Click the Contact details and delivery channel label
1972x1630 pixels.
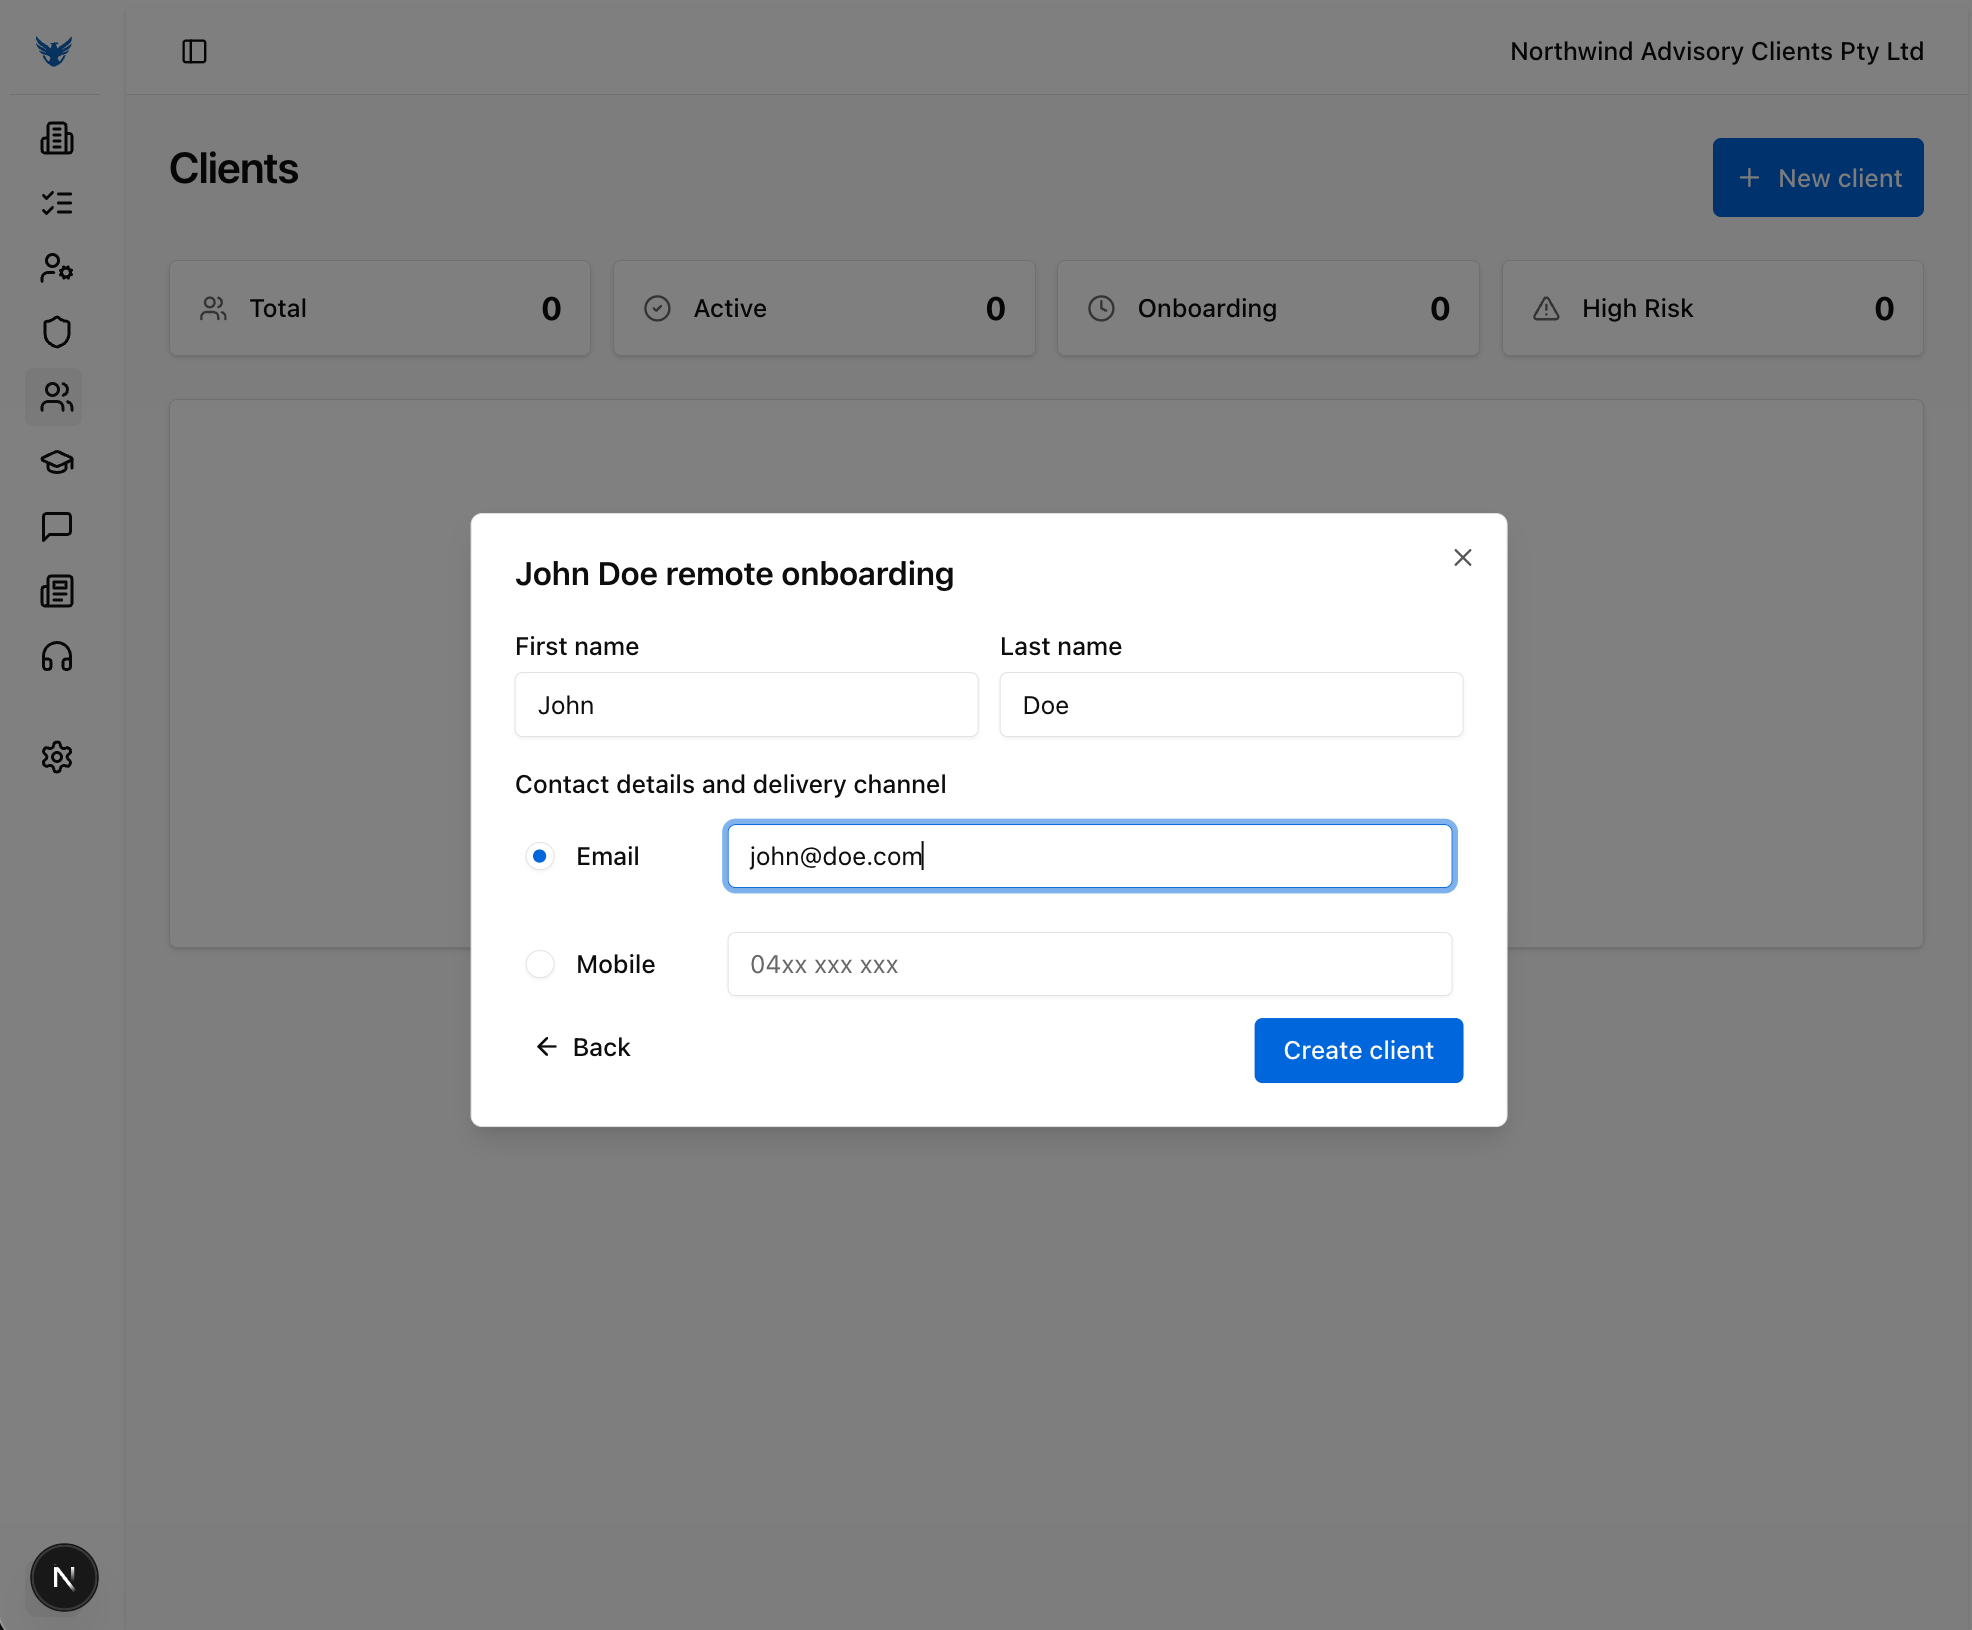pos(730,784)
